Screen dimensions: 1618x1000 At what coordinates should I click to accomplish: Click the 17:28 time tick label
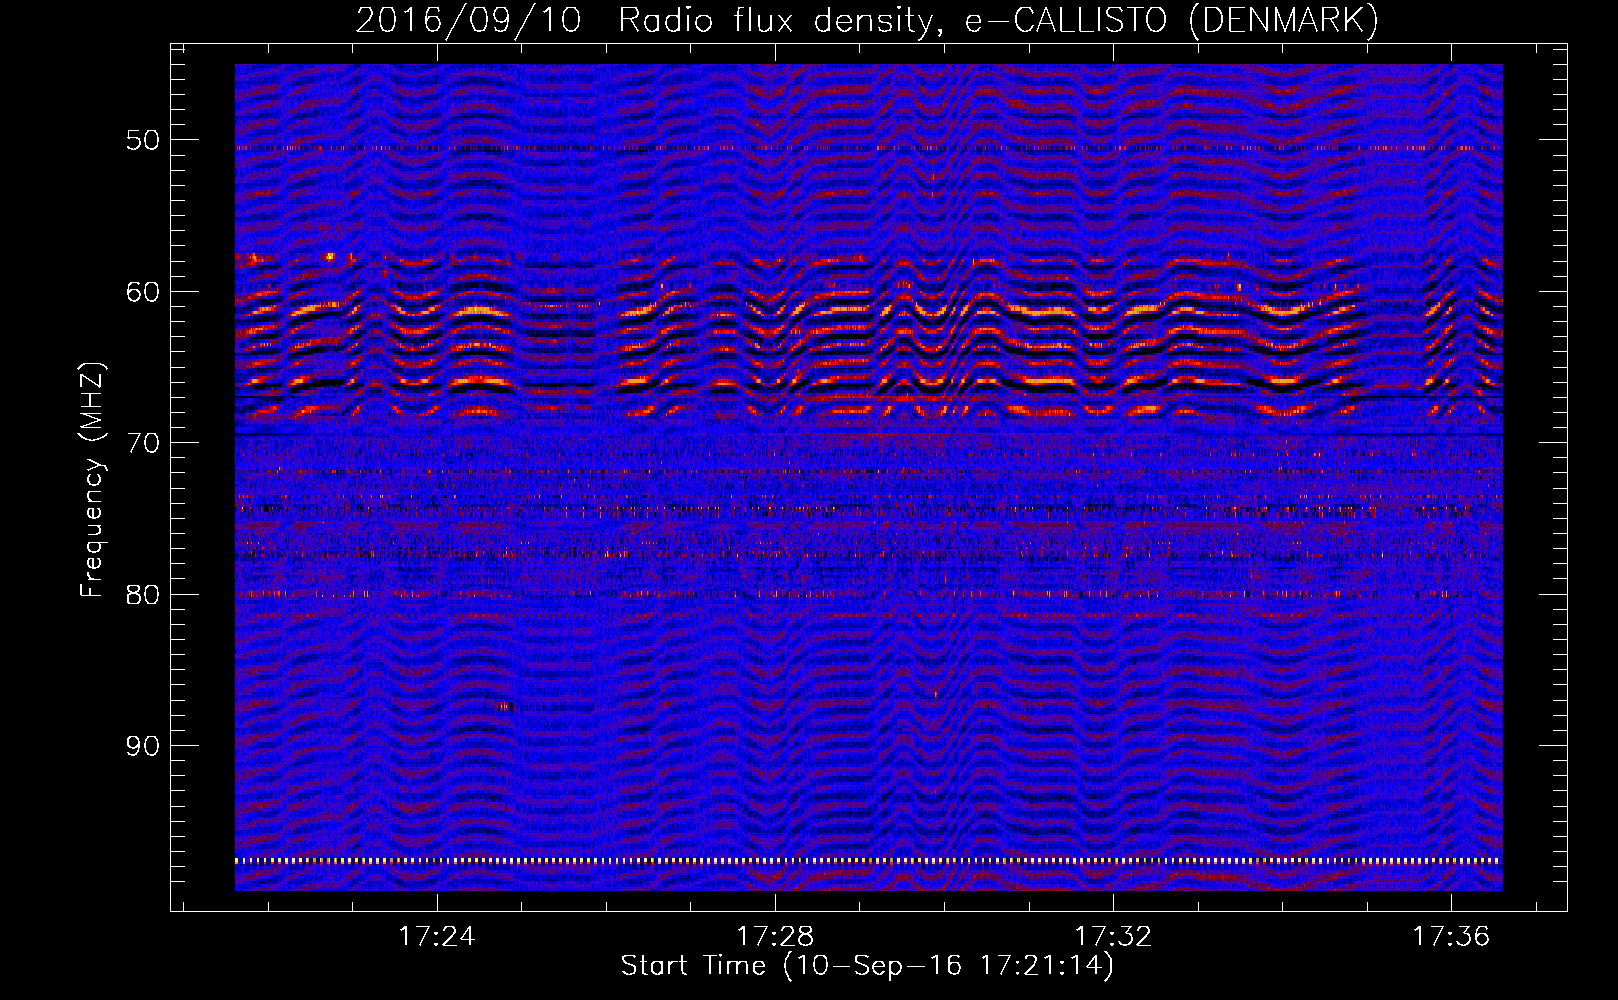point(775,937)
